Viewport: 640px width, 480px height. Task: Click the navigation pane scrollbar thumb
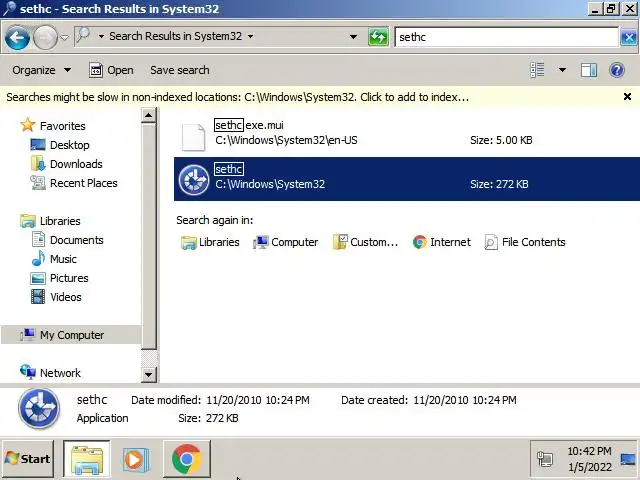coord(149,236)
